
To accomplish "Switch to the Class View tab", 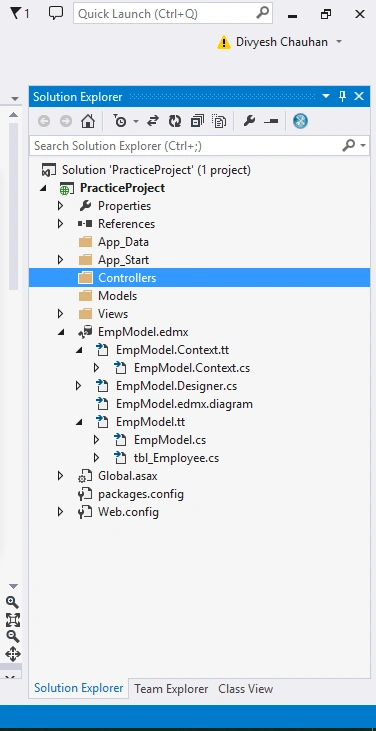I will pos(246,689).
